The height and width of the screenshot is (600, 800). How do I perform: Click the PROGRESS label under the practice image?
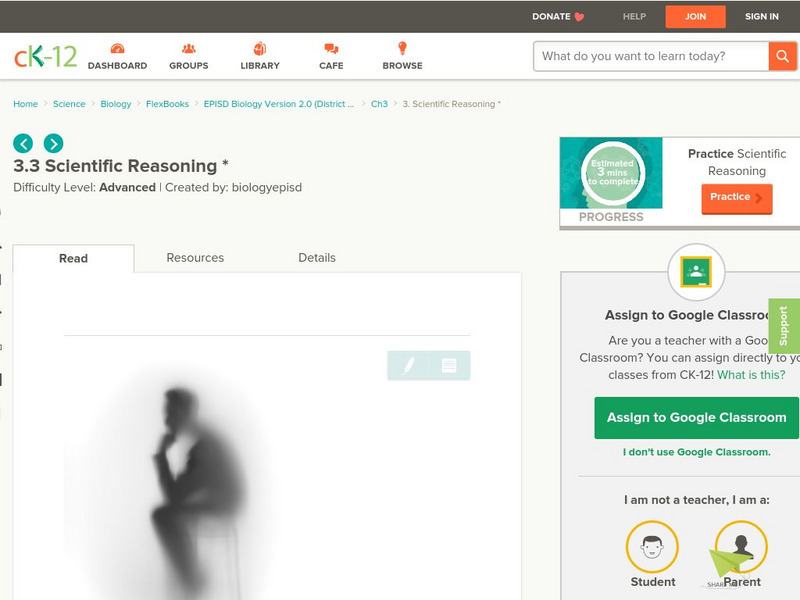pyautogui.click(x=611, y=217)
